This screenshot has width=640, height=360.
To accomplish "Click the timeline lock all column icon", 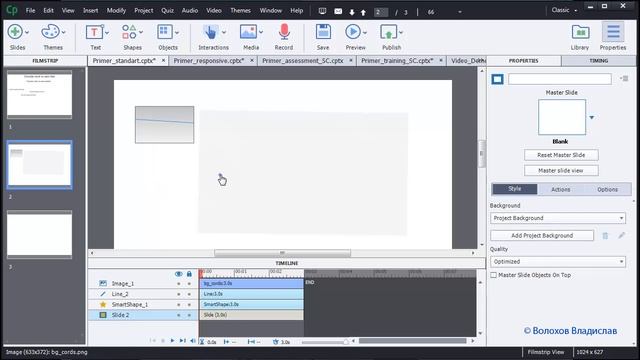I will click(189, 274).
